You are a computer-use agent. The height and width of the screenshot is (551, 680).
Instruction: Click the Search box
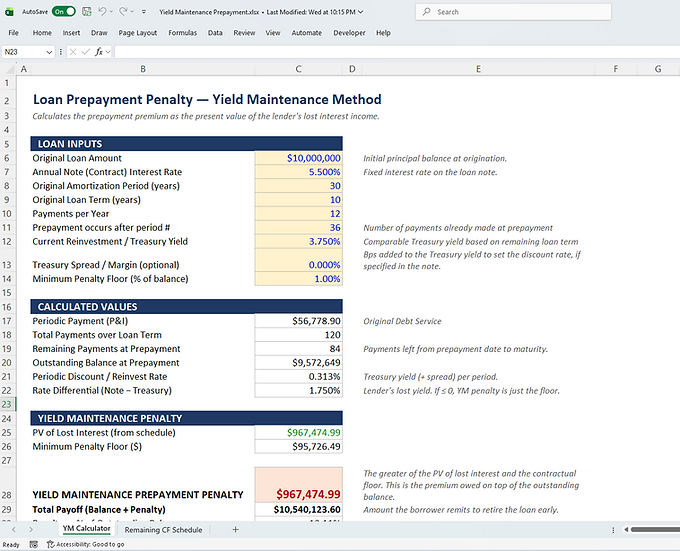coord(513,12)
